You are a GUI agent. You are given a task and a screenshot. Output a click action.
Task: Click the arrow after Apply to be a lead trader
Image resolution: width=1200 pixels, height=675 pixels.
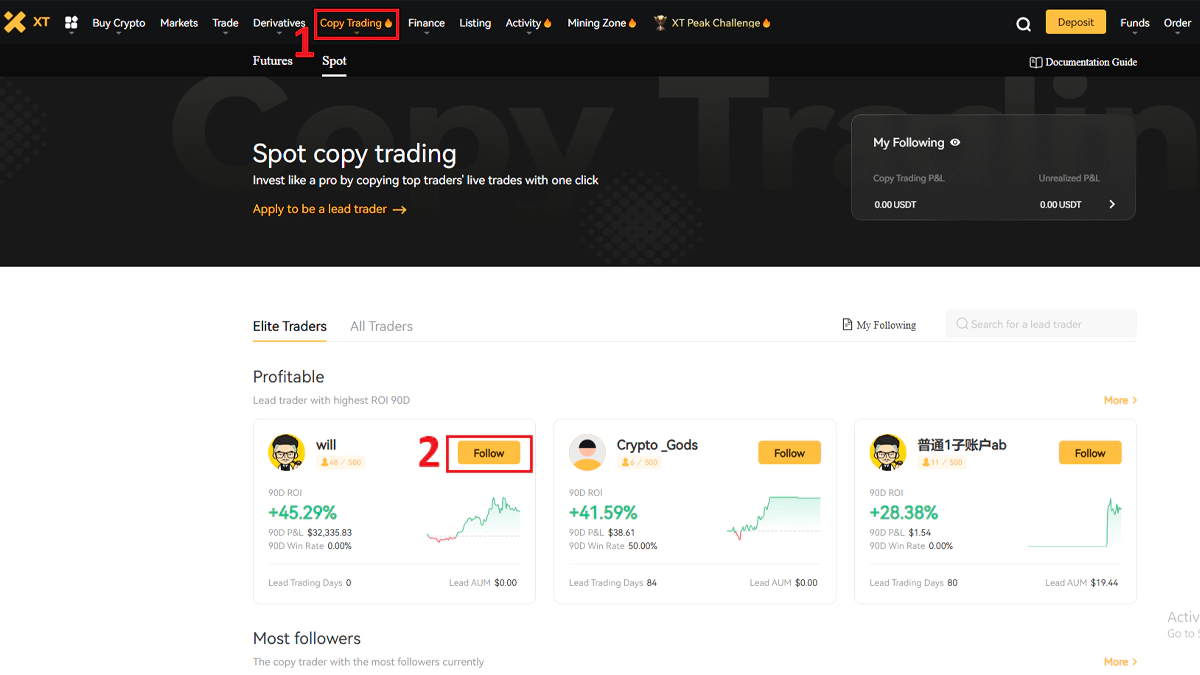point(399,210)
